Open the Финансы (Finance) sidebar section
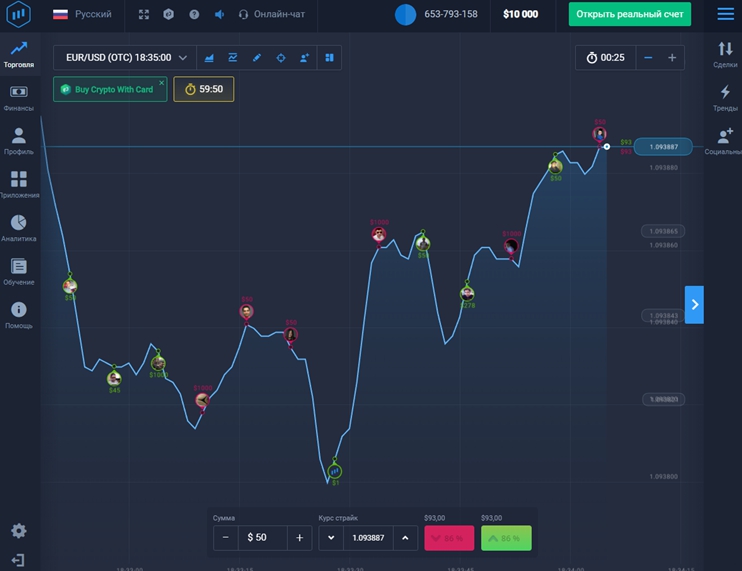Screen dimensions: 742x571 tap(18, 97)
